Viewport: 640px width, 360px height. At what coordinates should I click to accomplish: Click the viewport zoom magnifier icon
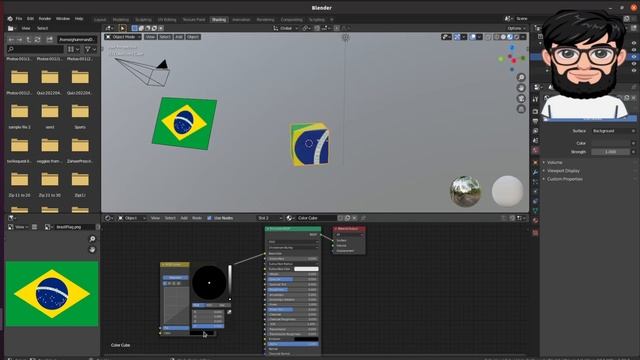(x=521, y=78)
